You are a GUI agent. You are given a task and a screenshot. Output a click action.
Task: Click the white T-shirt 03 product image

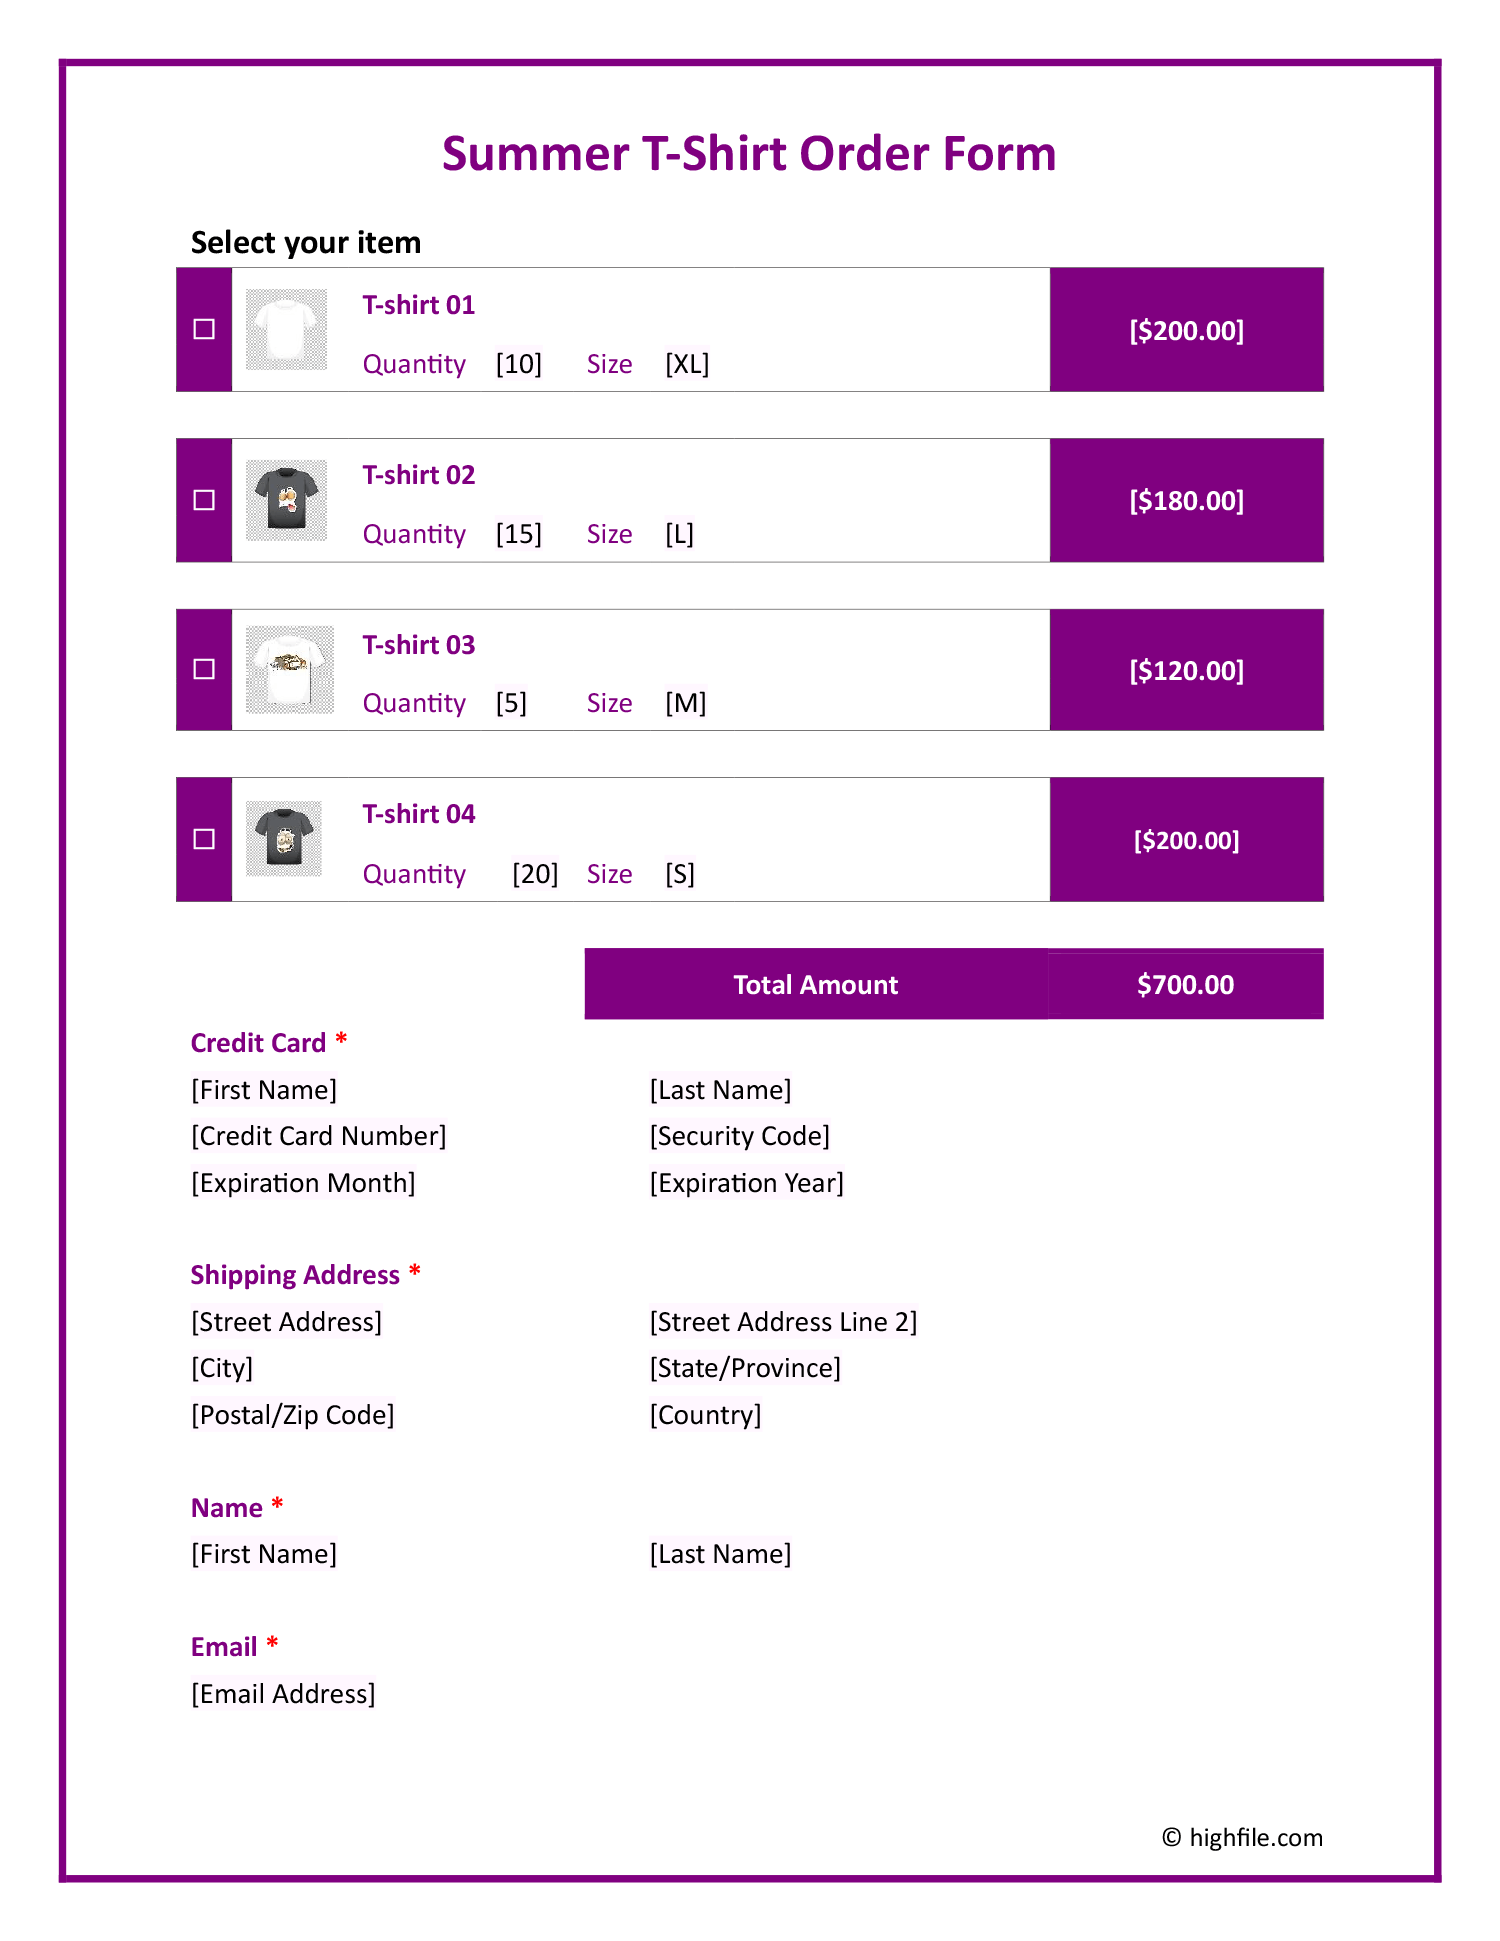[289, 669]
